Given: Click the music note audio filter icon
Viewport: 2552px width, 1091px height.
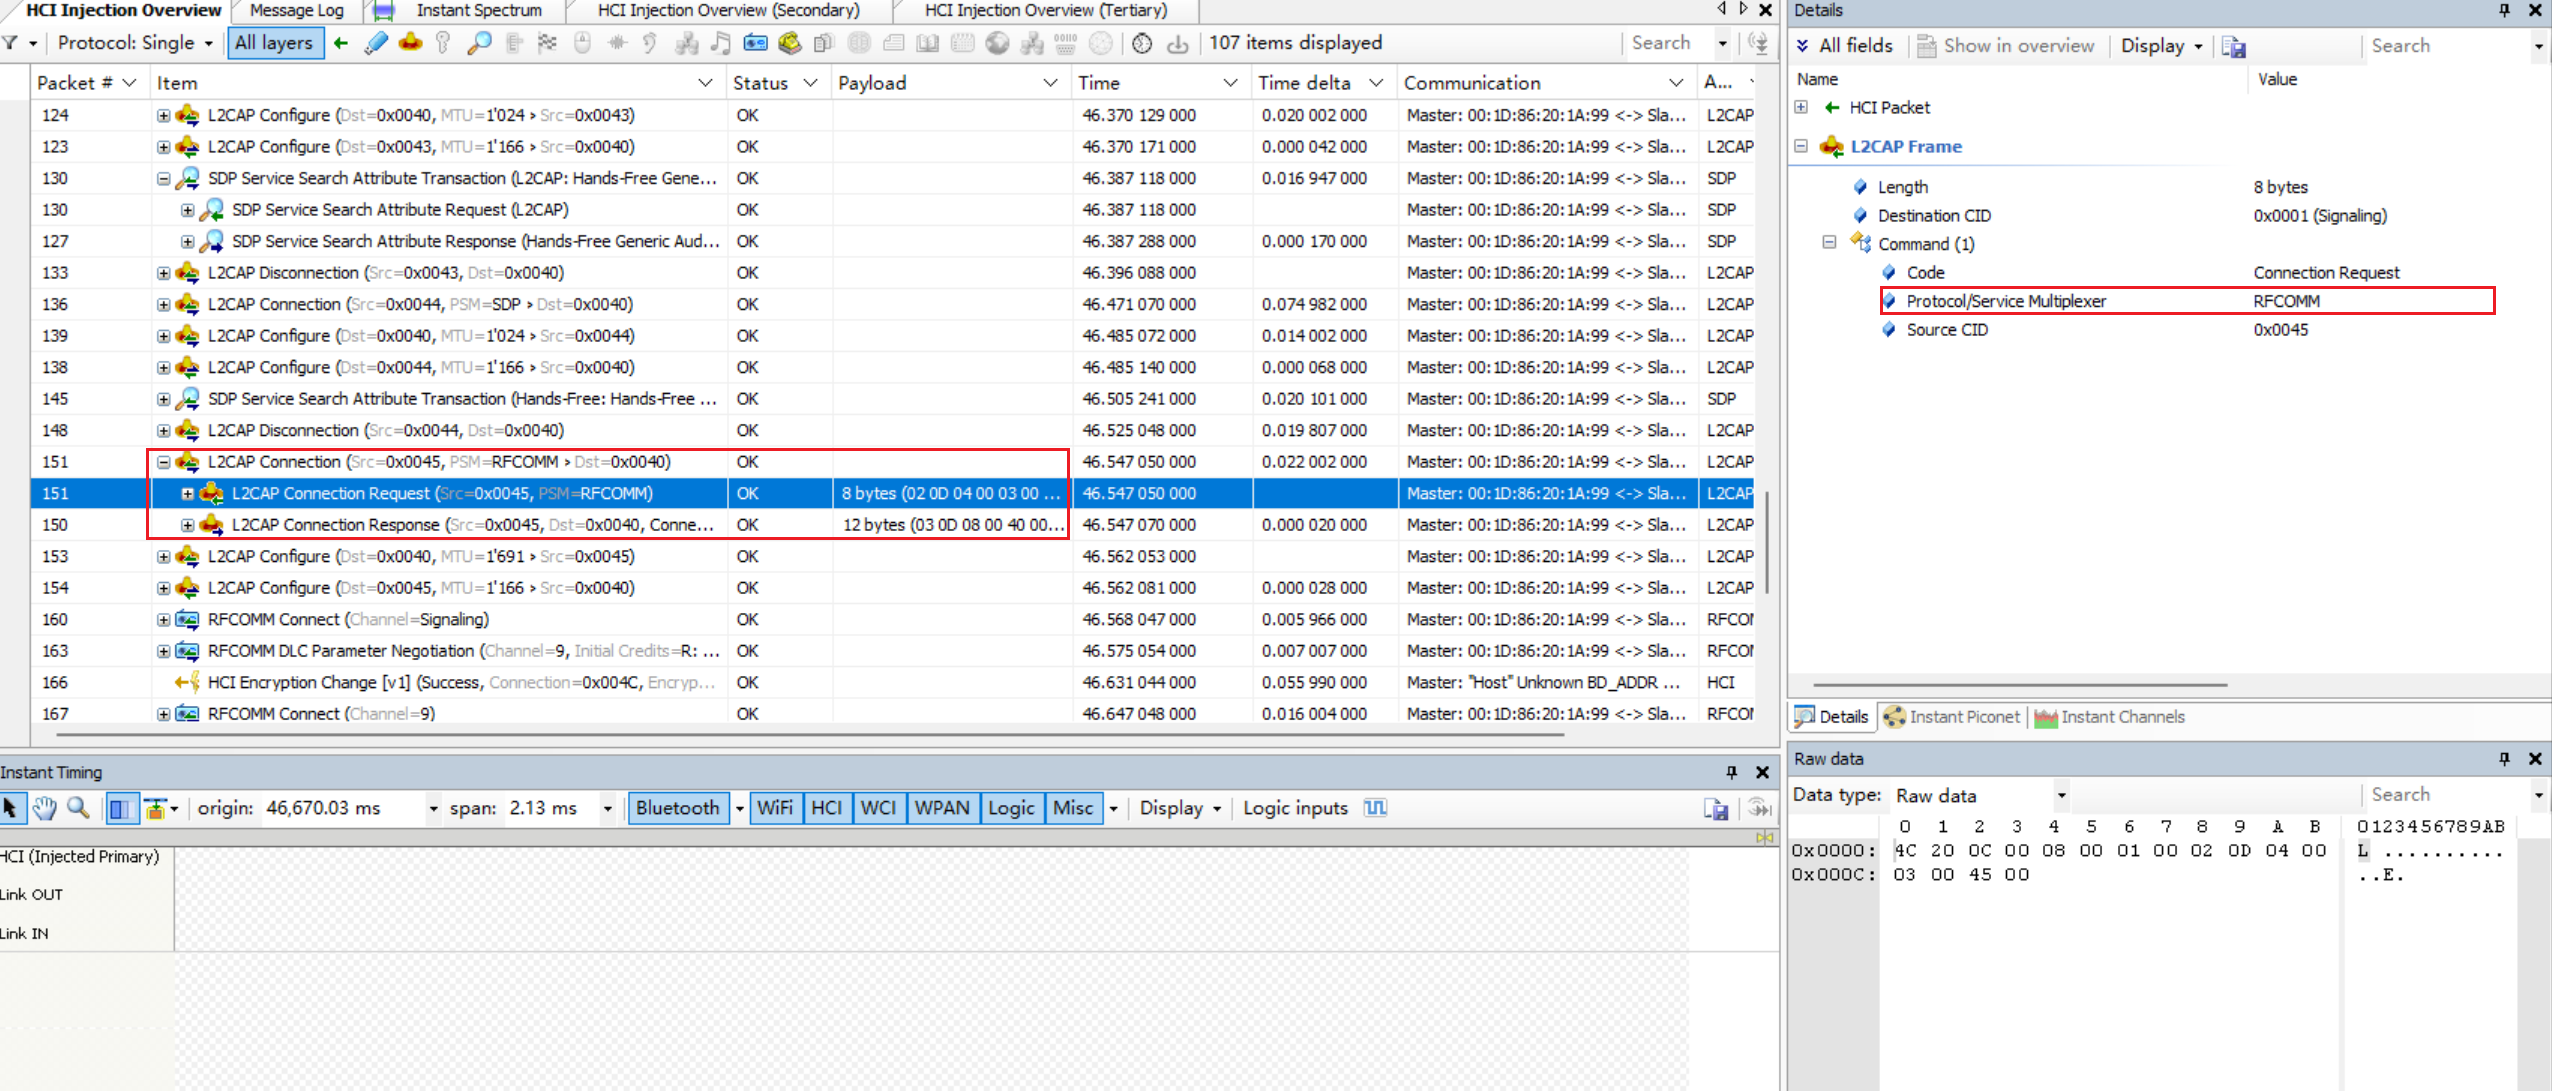Looking at the screenshot, I should pyautogui.click(x=720, y=43).
